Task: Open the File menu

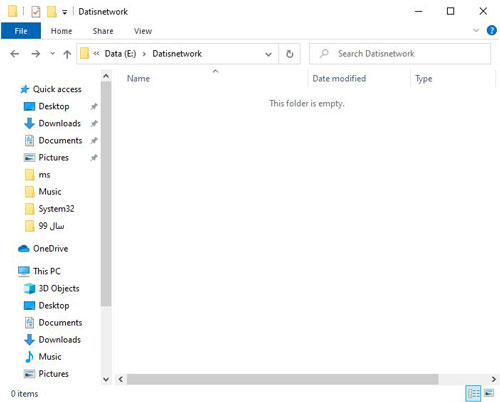Action: pyautogui.click(x=21, y=31)
